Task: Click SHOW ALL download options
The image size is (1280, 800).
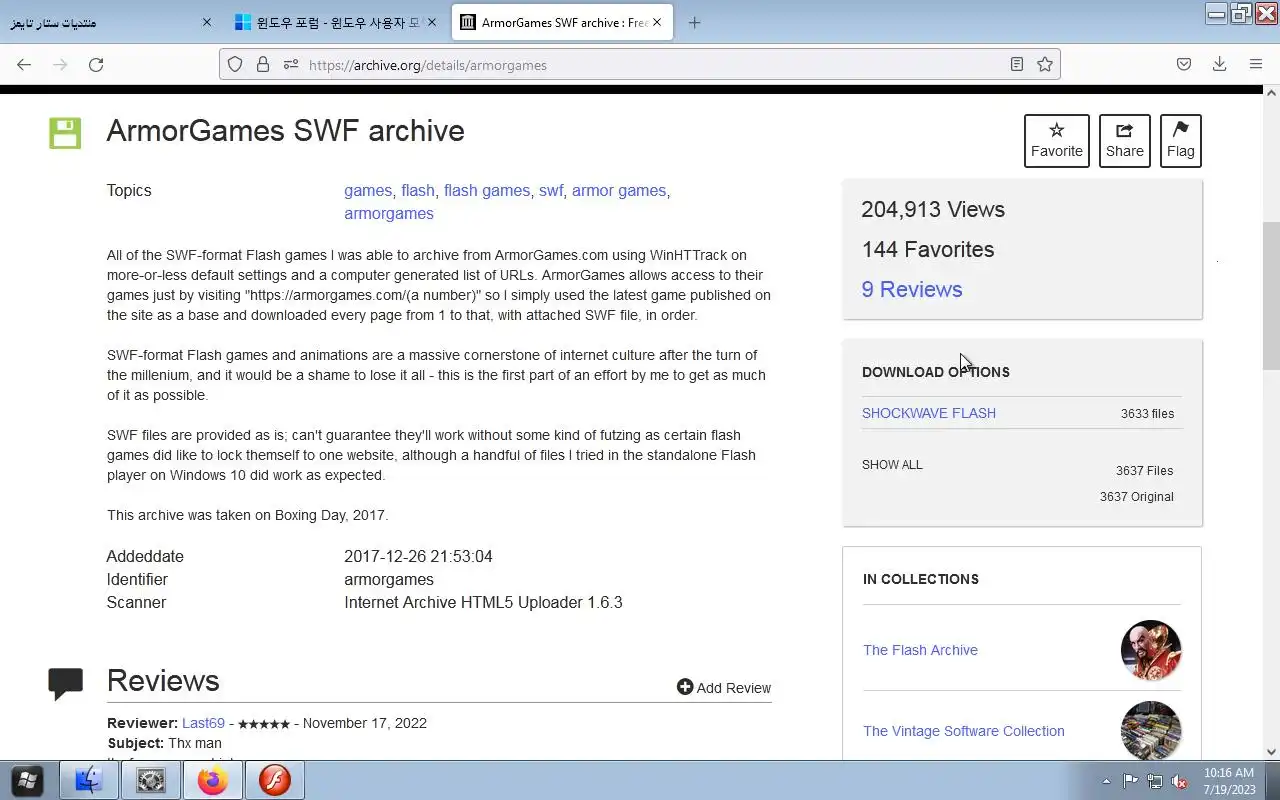Action: click(x=892, y=465)
